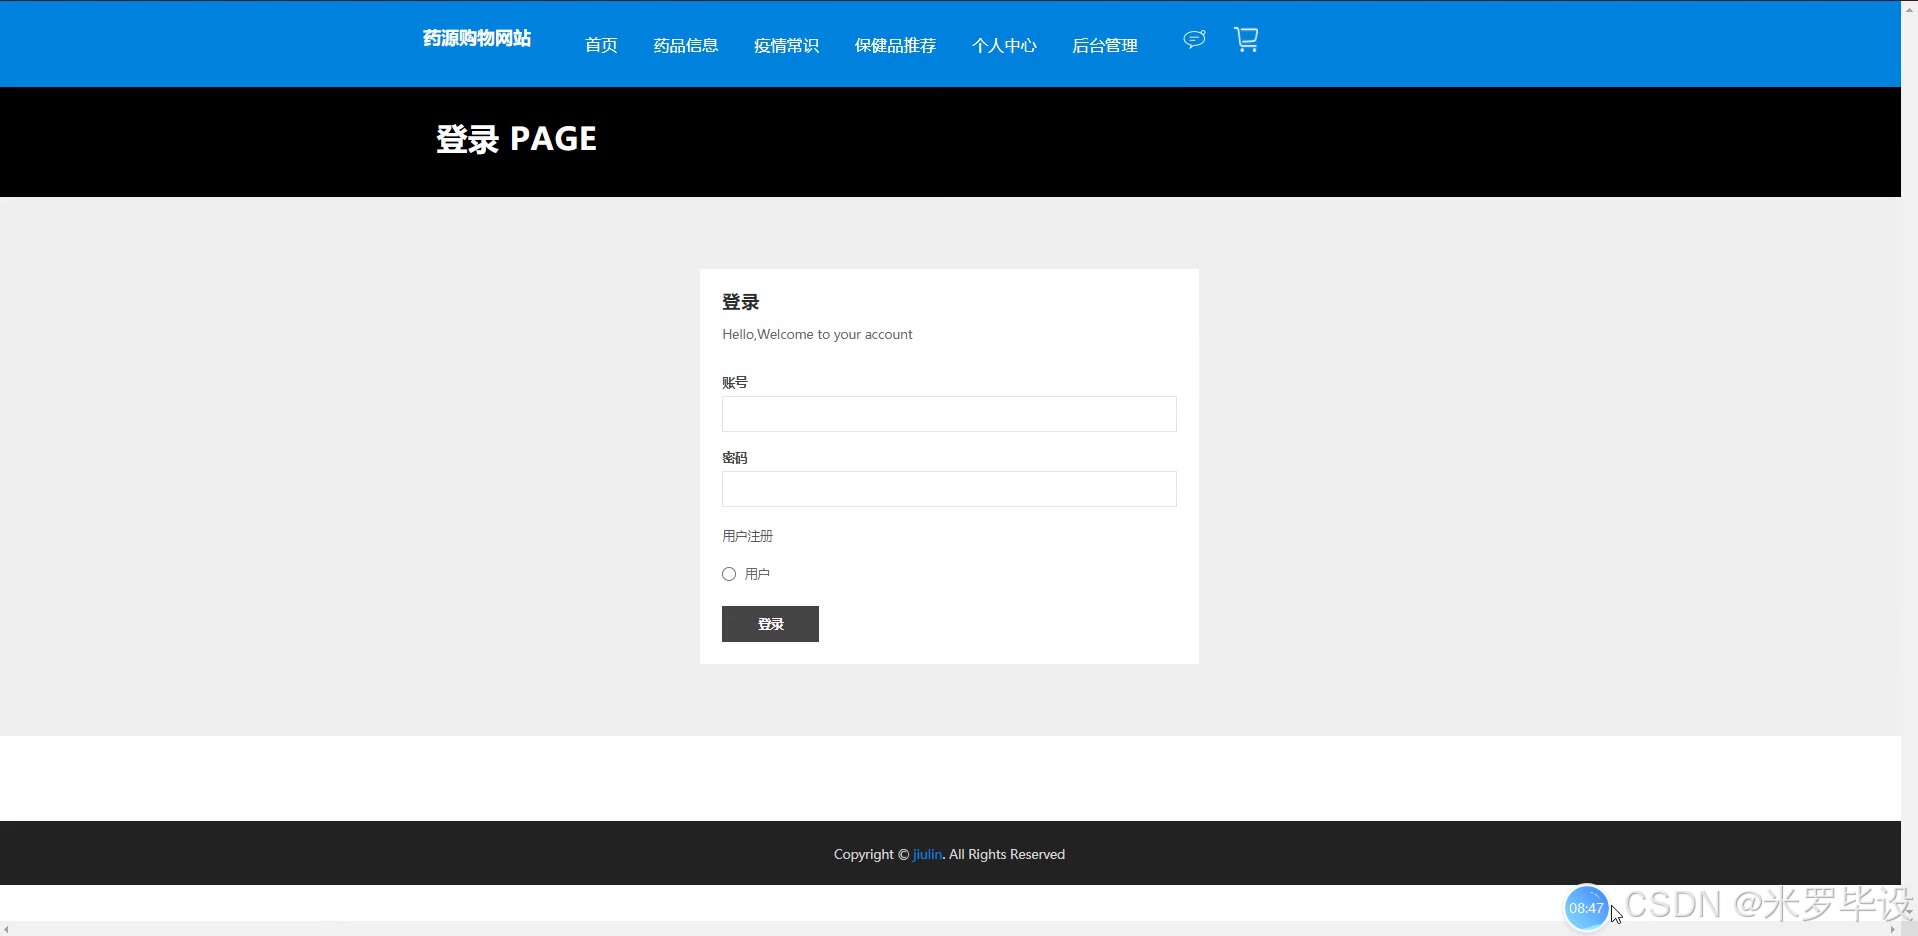Open the jiulin footer link
The height and width of the screenshot is (936, 1918).
927,854
